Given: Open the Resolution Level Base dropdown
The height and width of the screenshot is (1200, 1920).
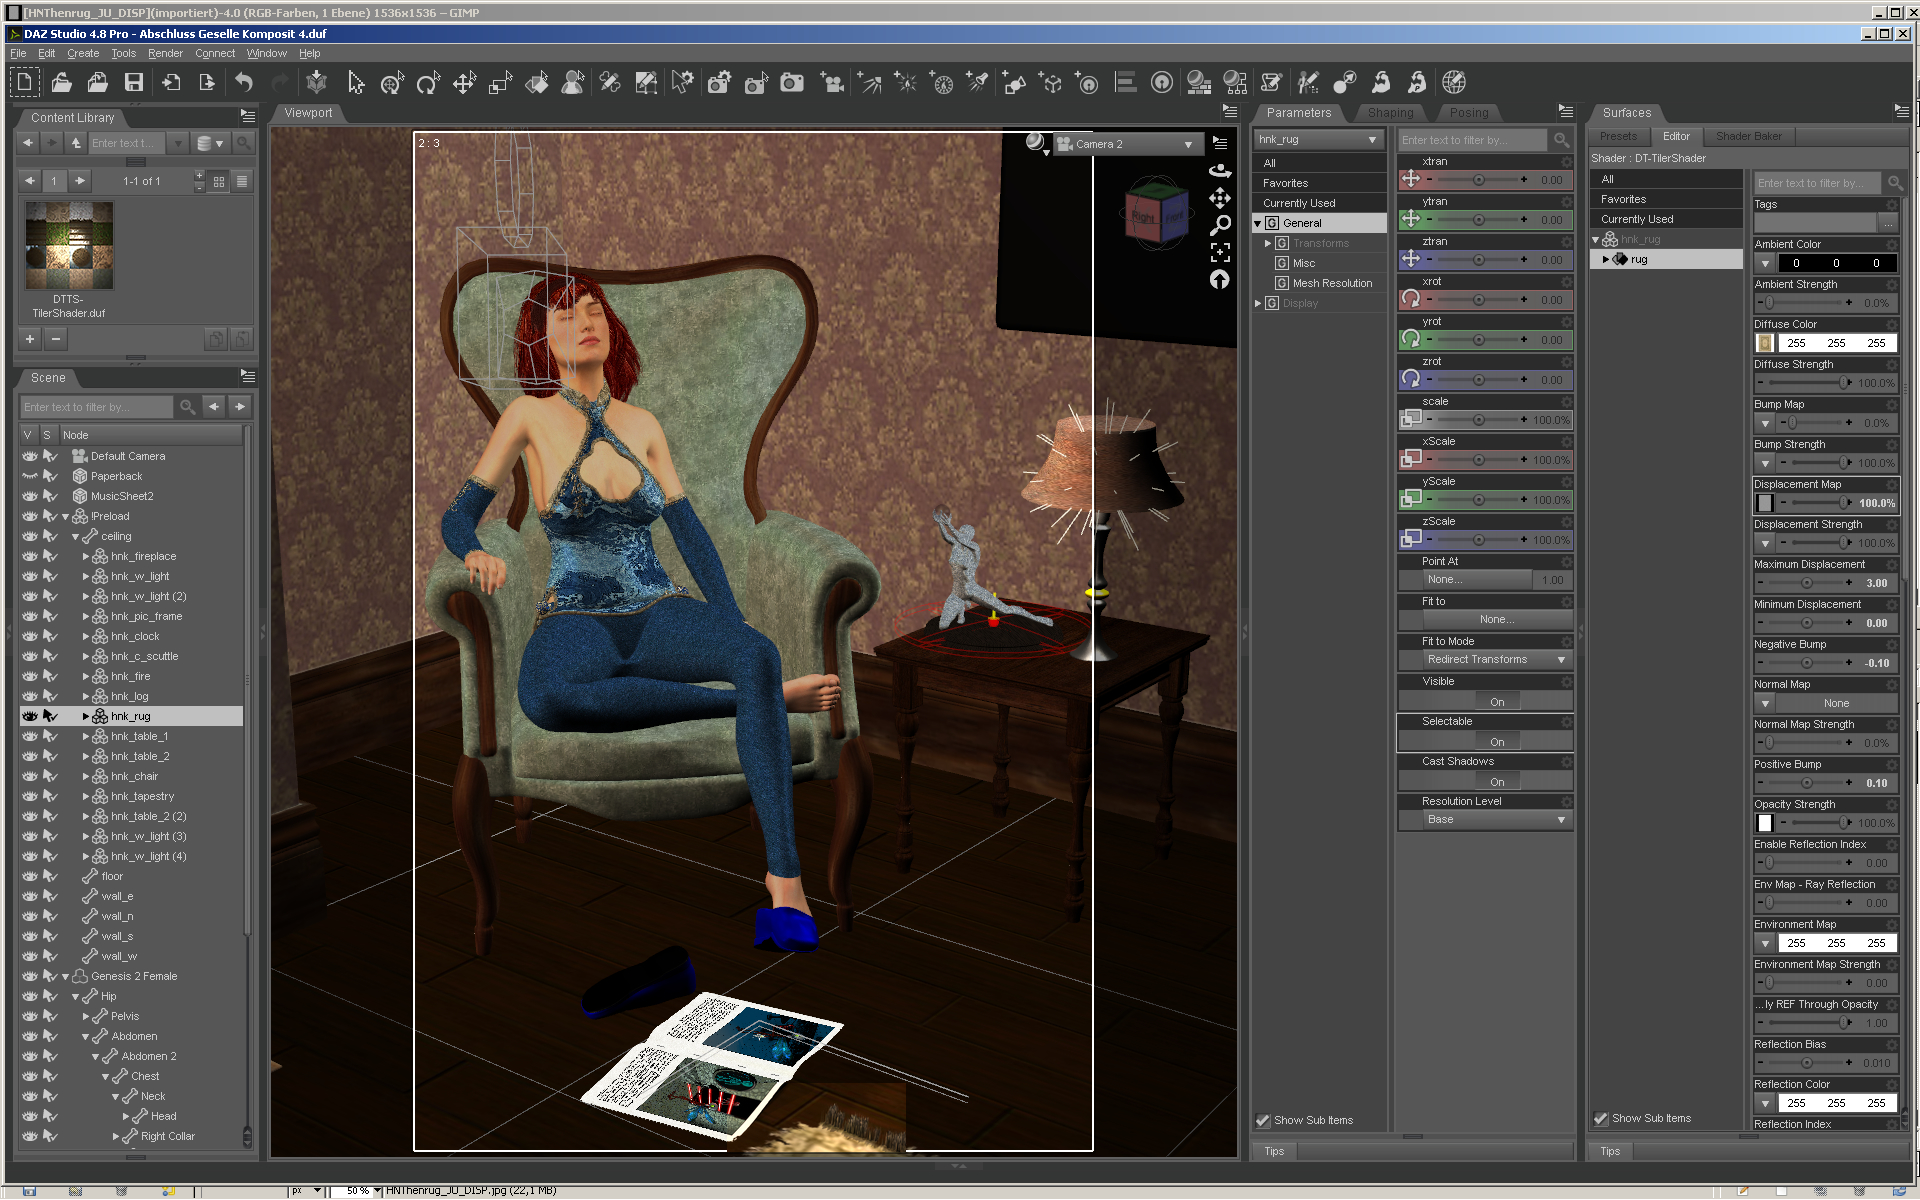Looking at the screenshot, I should (x=1496, y=820).
